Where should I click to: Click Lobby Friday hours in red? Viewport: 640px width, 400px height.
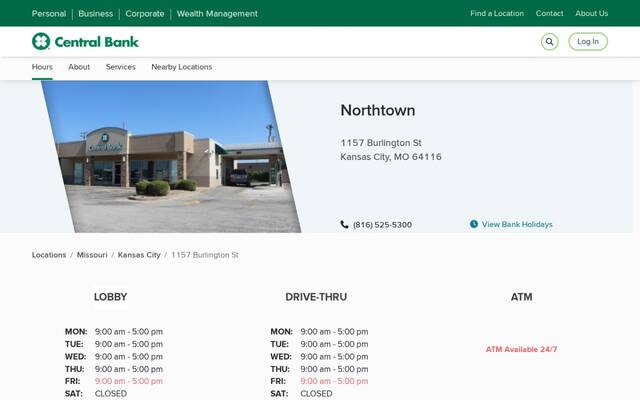tap(129, 381)
